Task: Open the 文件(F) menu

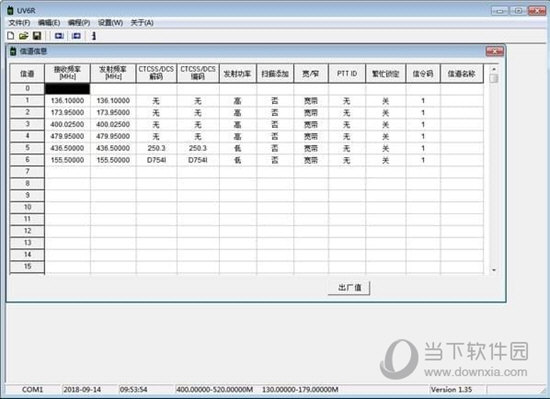Action: point(19,23)
